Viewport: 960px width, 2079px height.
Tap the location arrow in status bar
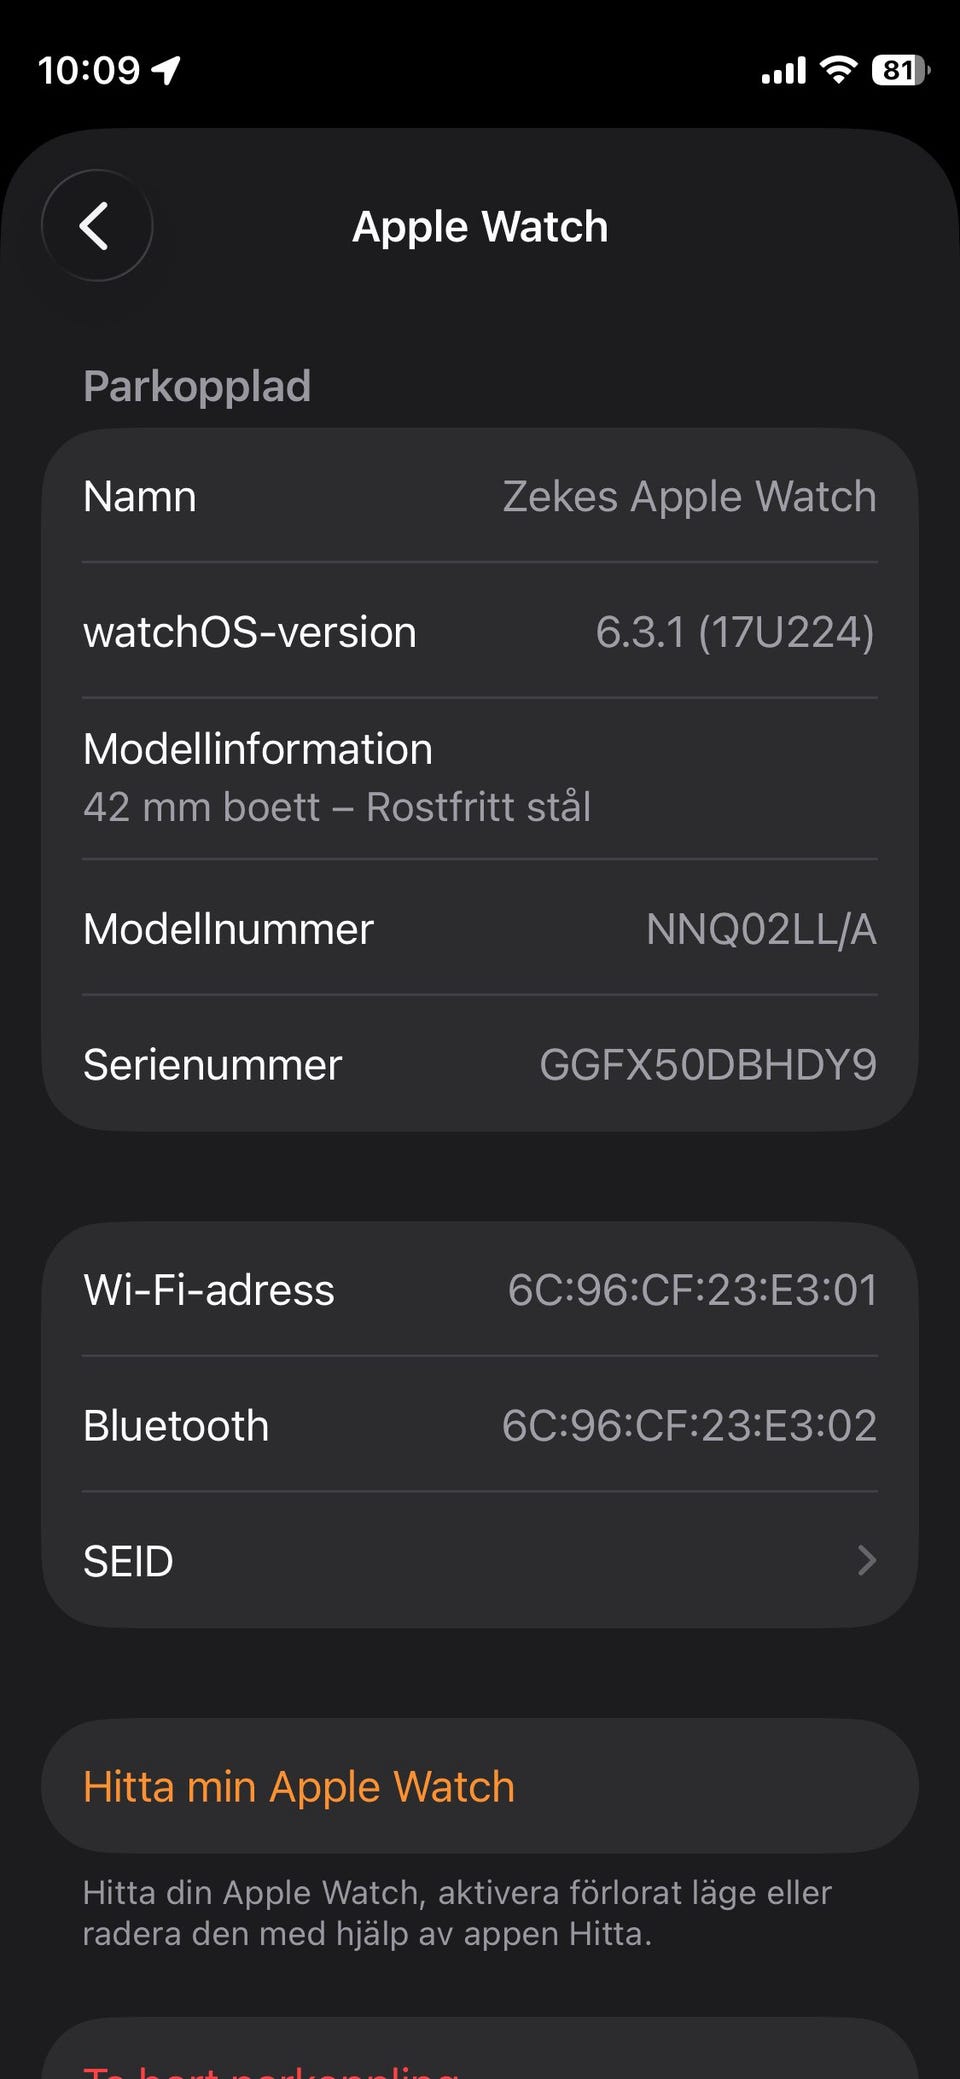(x=166, y=70)
